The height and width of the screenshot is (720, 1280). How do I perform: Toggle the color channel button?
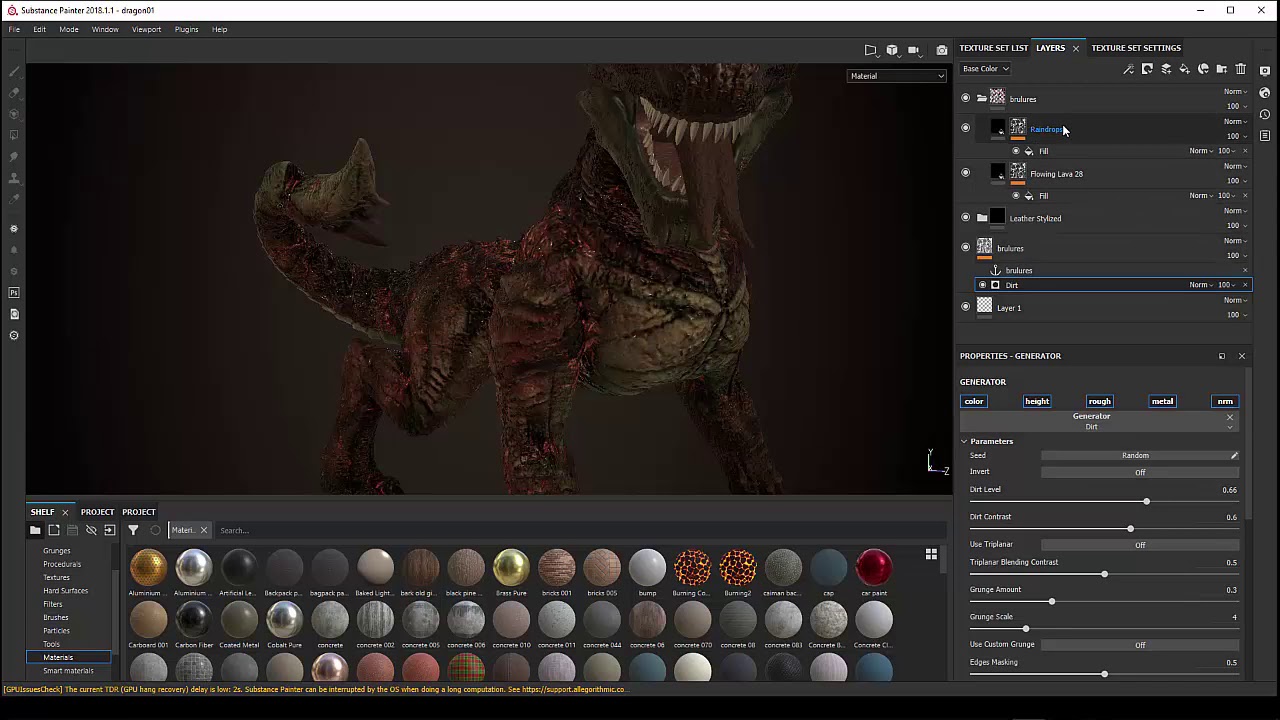973,401
